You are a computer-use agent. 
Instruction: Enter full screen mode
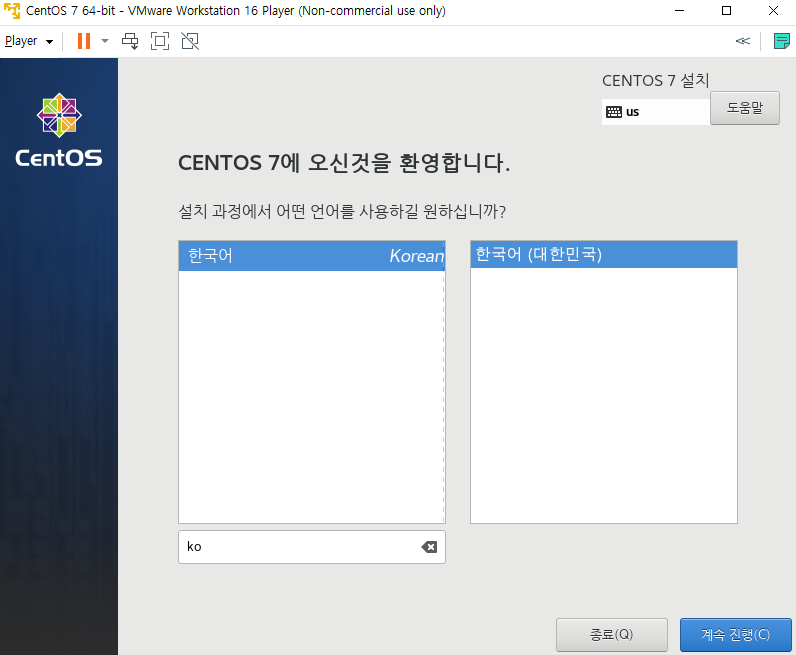(x=160, y=41)
